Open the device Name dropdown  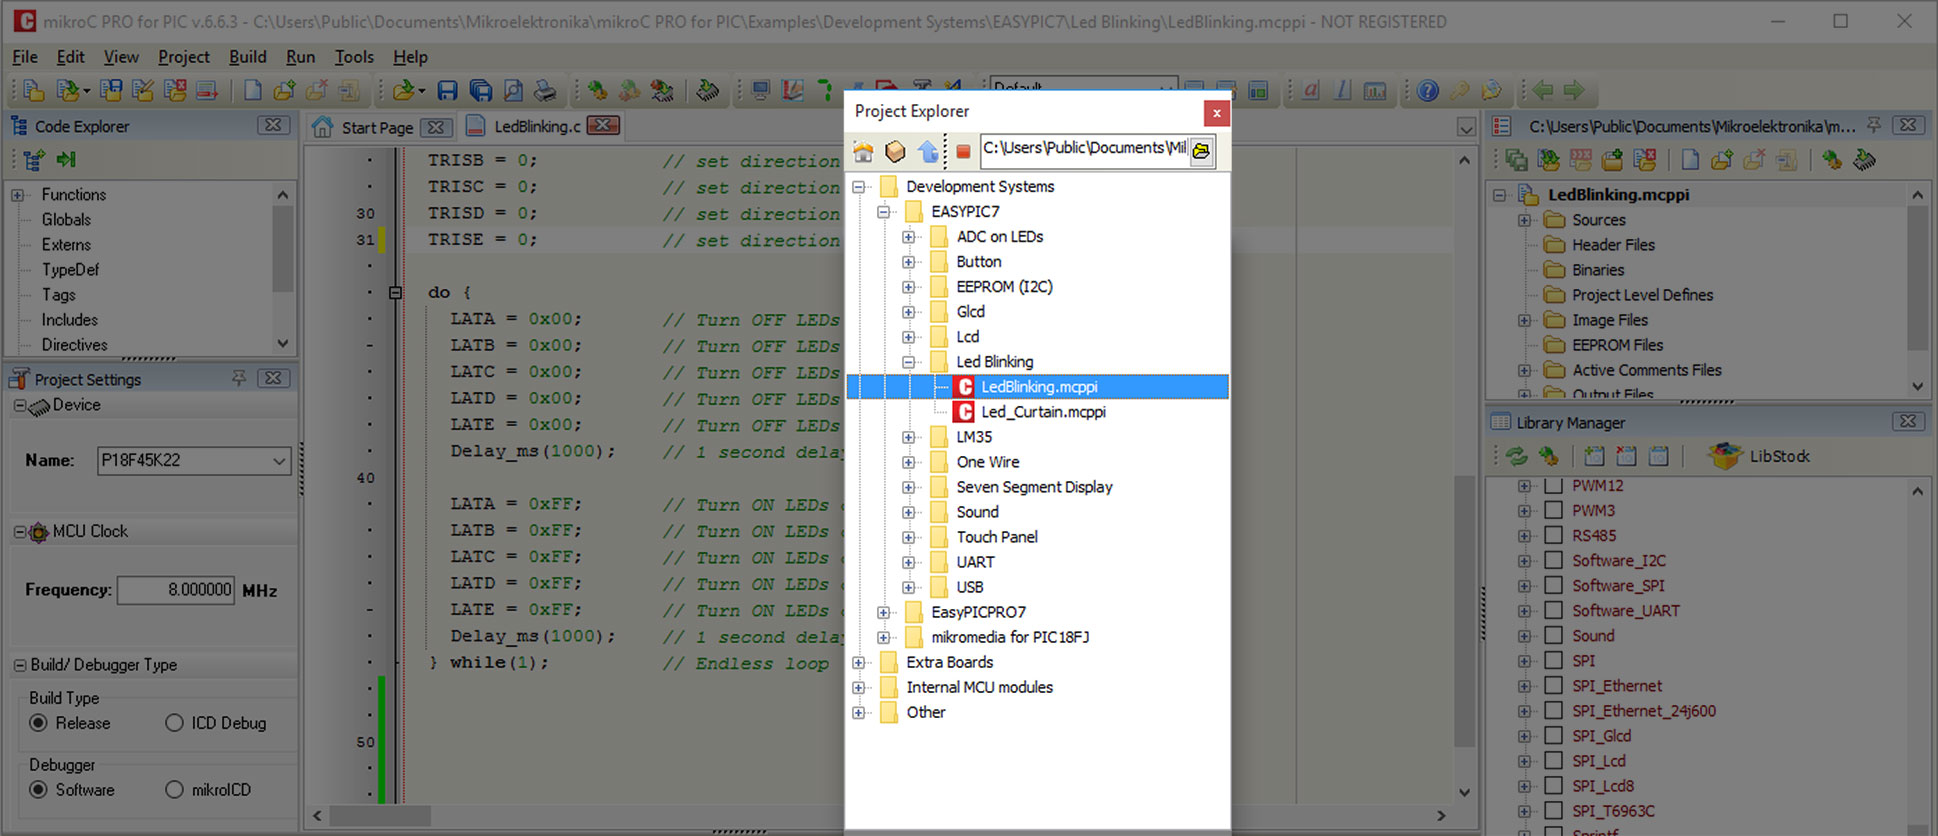point(279,461)
